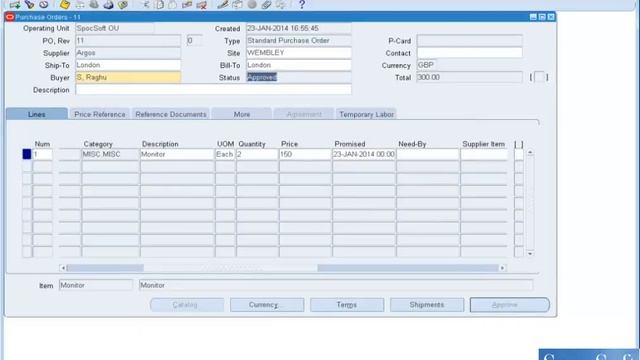Click the Clear Record toolbar icon

point(187,4)
